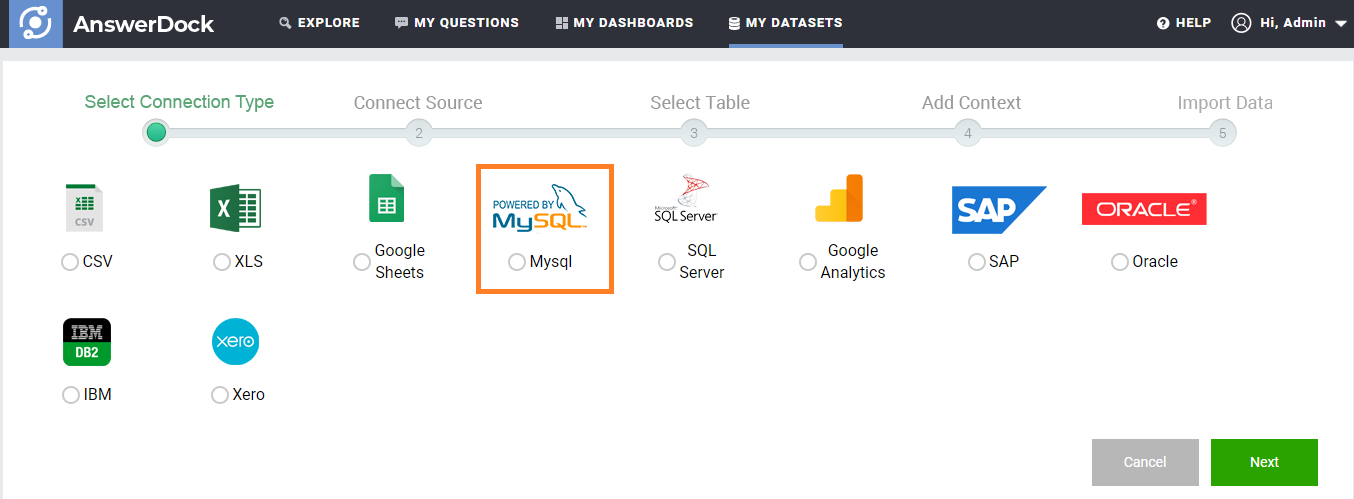The image size is (1354, 499).
Task: Open the My Questions menu
Action: (457, 23)
